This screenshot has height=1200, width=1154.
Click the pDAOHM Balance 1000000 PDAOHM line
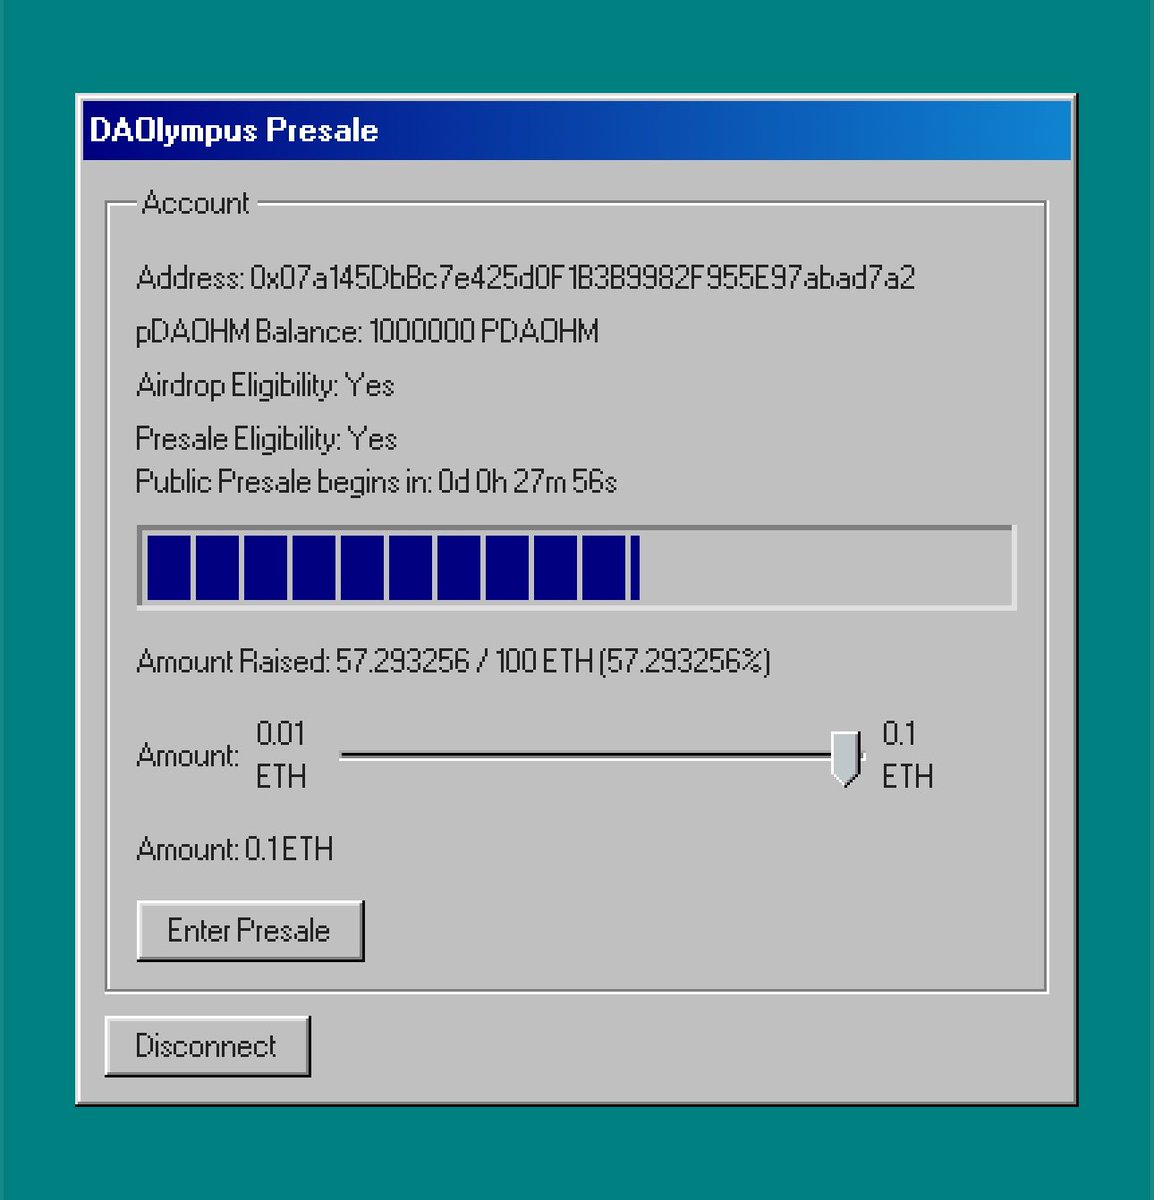367,331
